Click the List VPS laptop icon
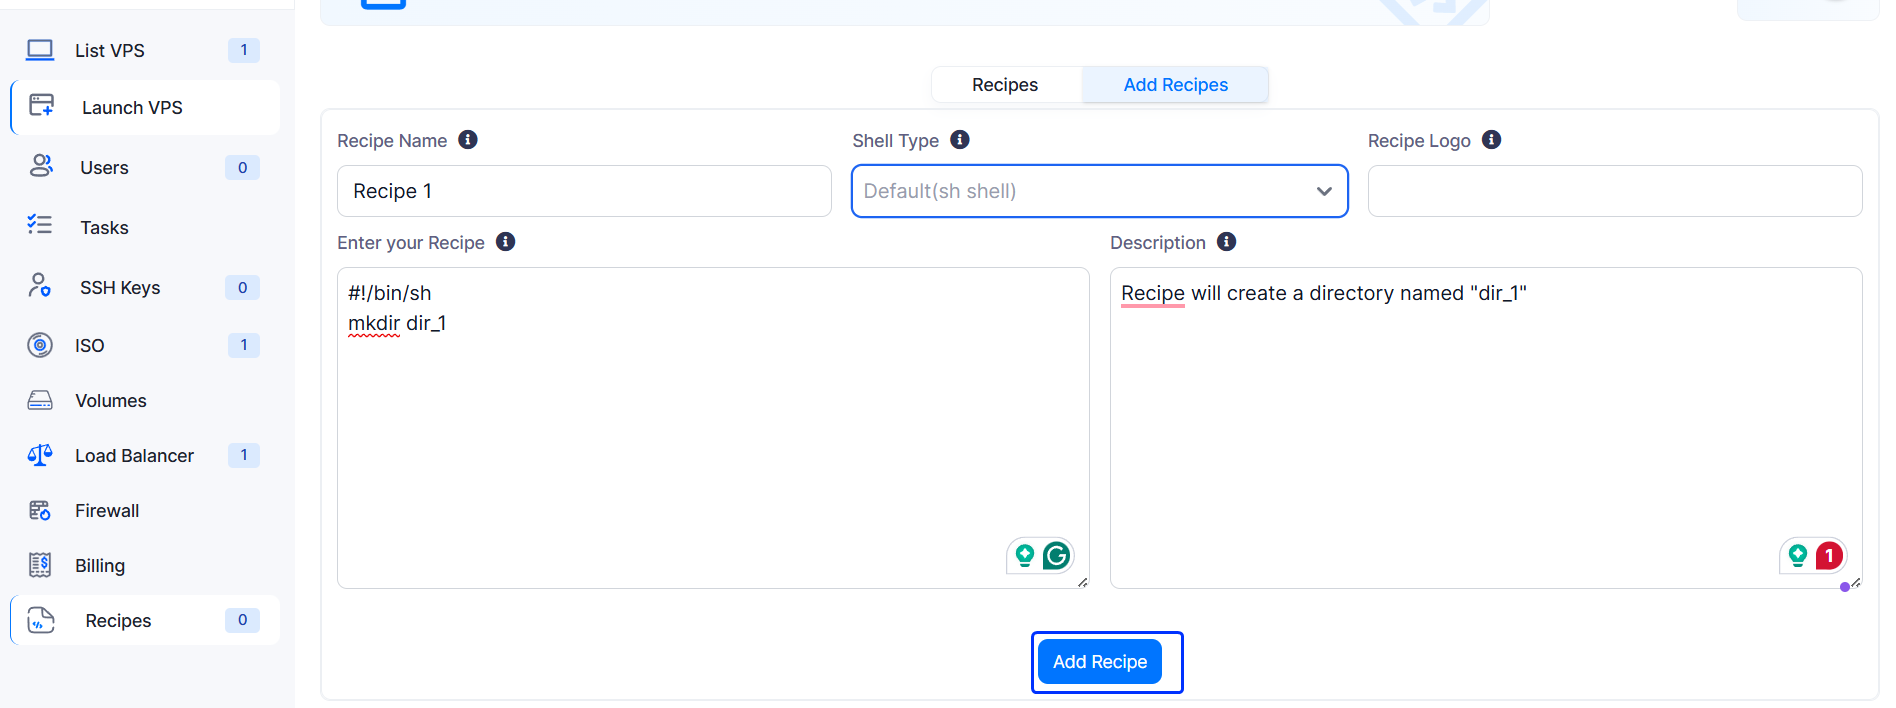The height and width of the screenshot is (708, 1896). coord(40,50)
